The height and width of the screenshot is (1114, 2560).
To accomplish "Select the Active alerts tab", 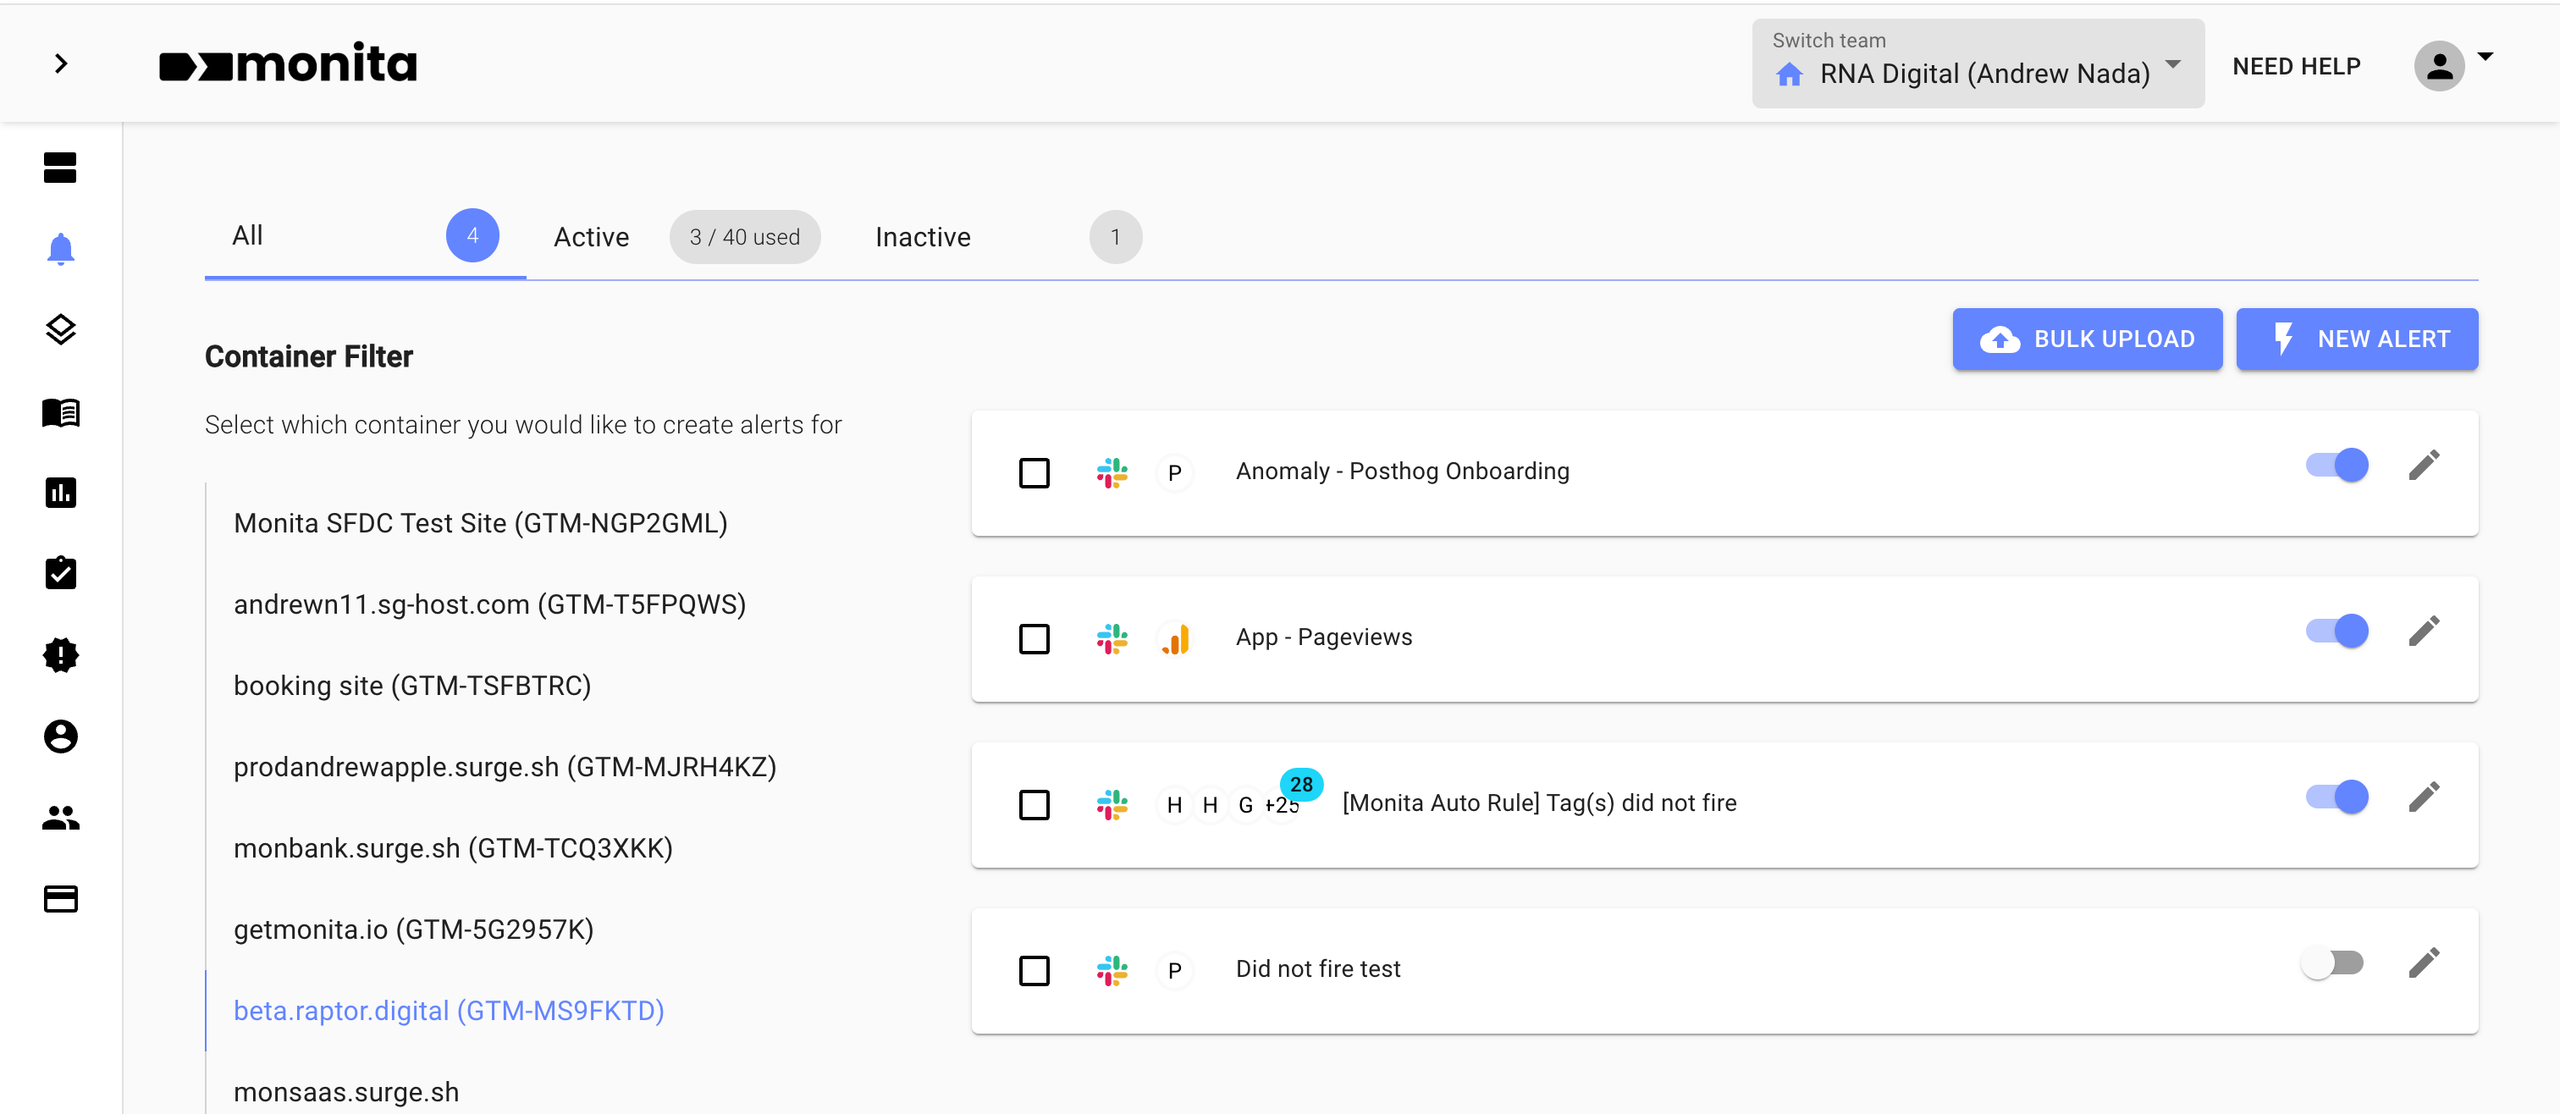I will 591,237.
